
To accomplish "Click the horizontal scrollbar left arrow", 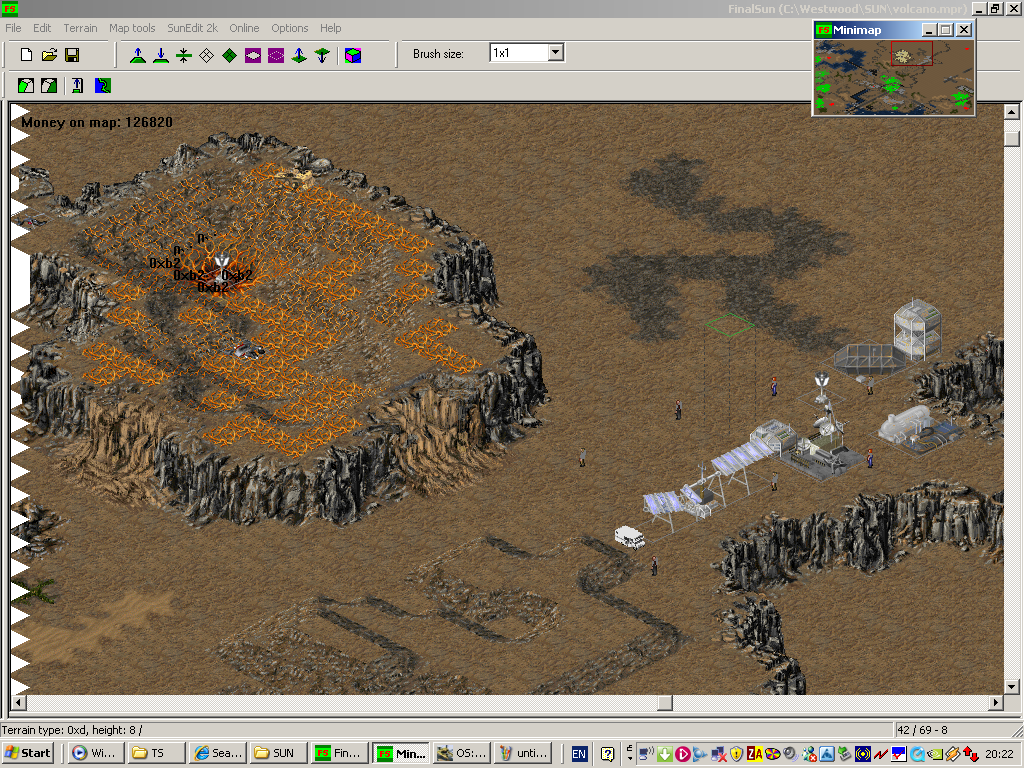I will 18,703.
